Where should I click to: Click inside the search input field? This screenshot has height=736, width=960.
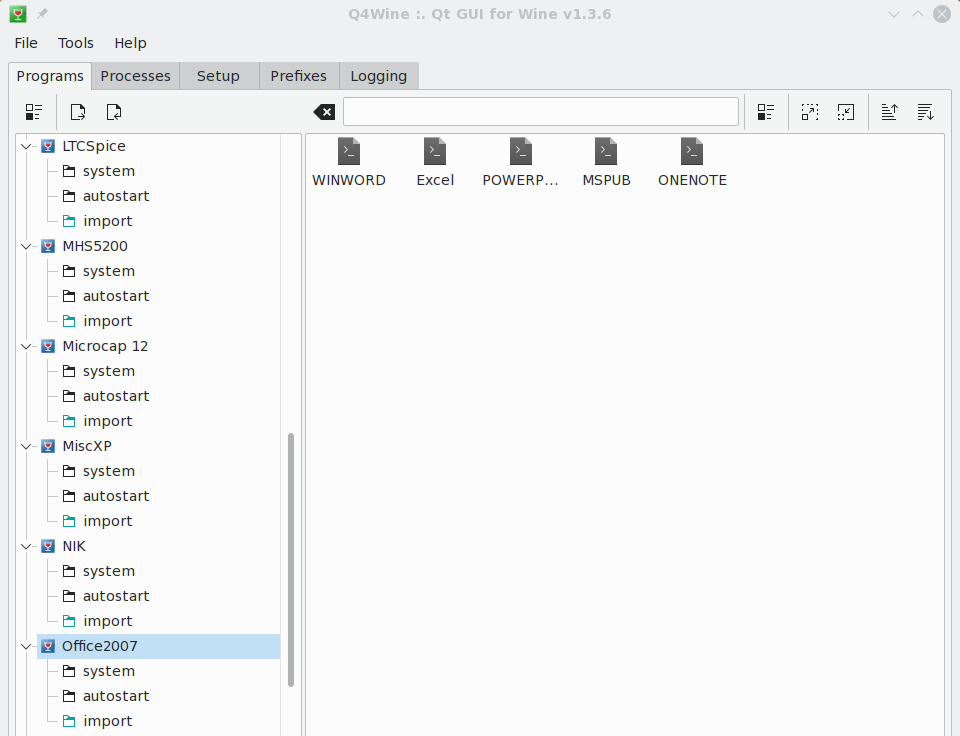[x=540, y=111]
